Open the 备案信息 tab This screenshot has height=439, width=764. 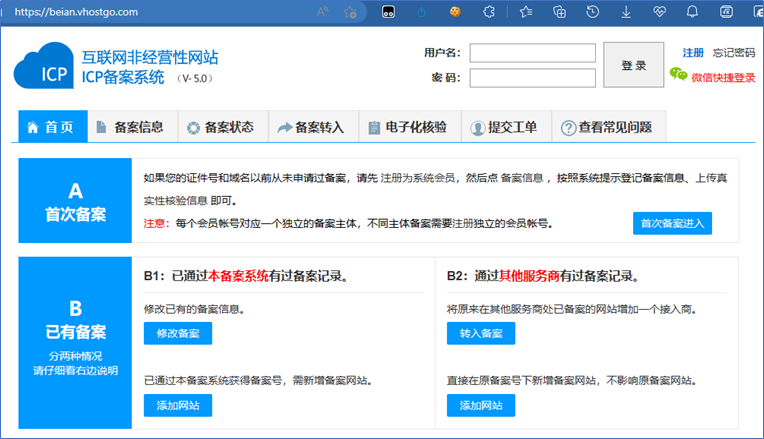point(129,127)
